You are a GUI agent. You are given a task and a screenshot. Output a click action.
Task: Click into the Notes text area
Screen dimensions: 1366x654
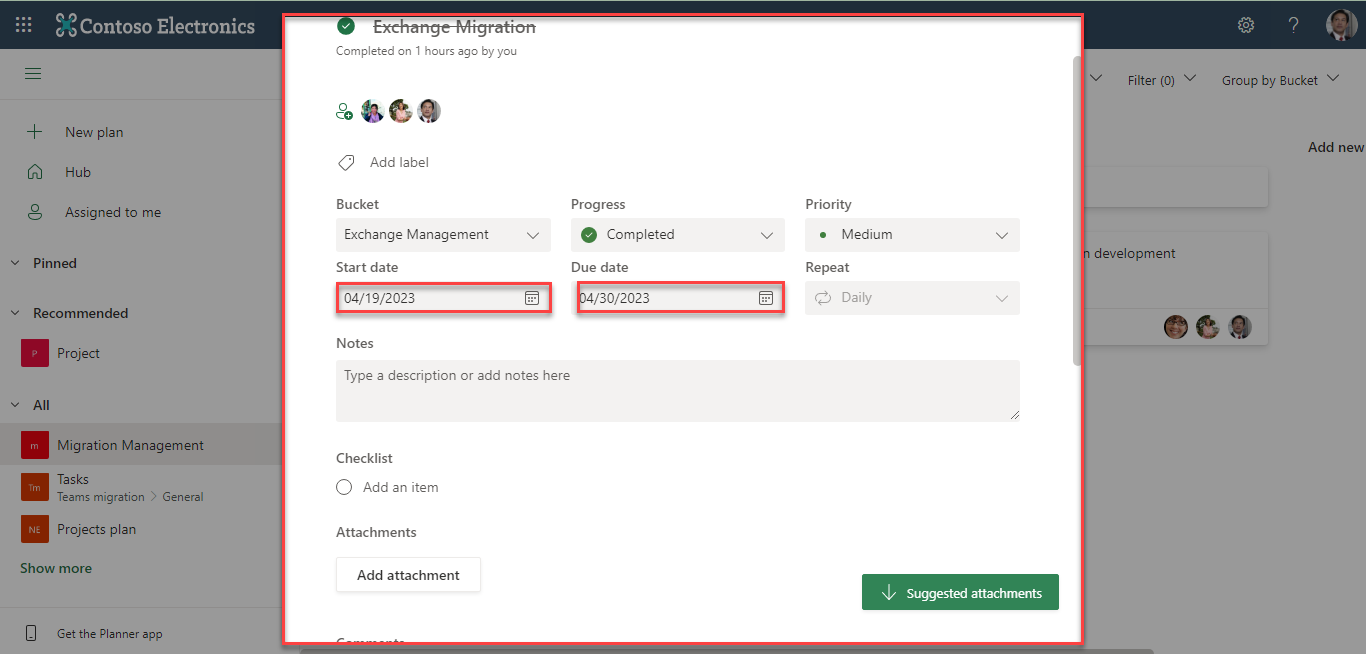677,390
